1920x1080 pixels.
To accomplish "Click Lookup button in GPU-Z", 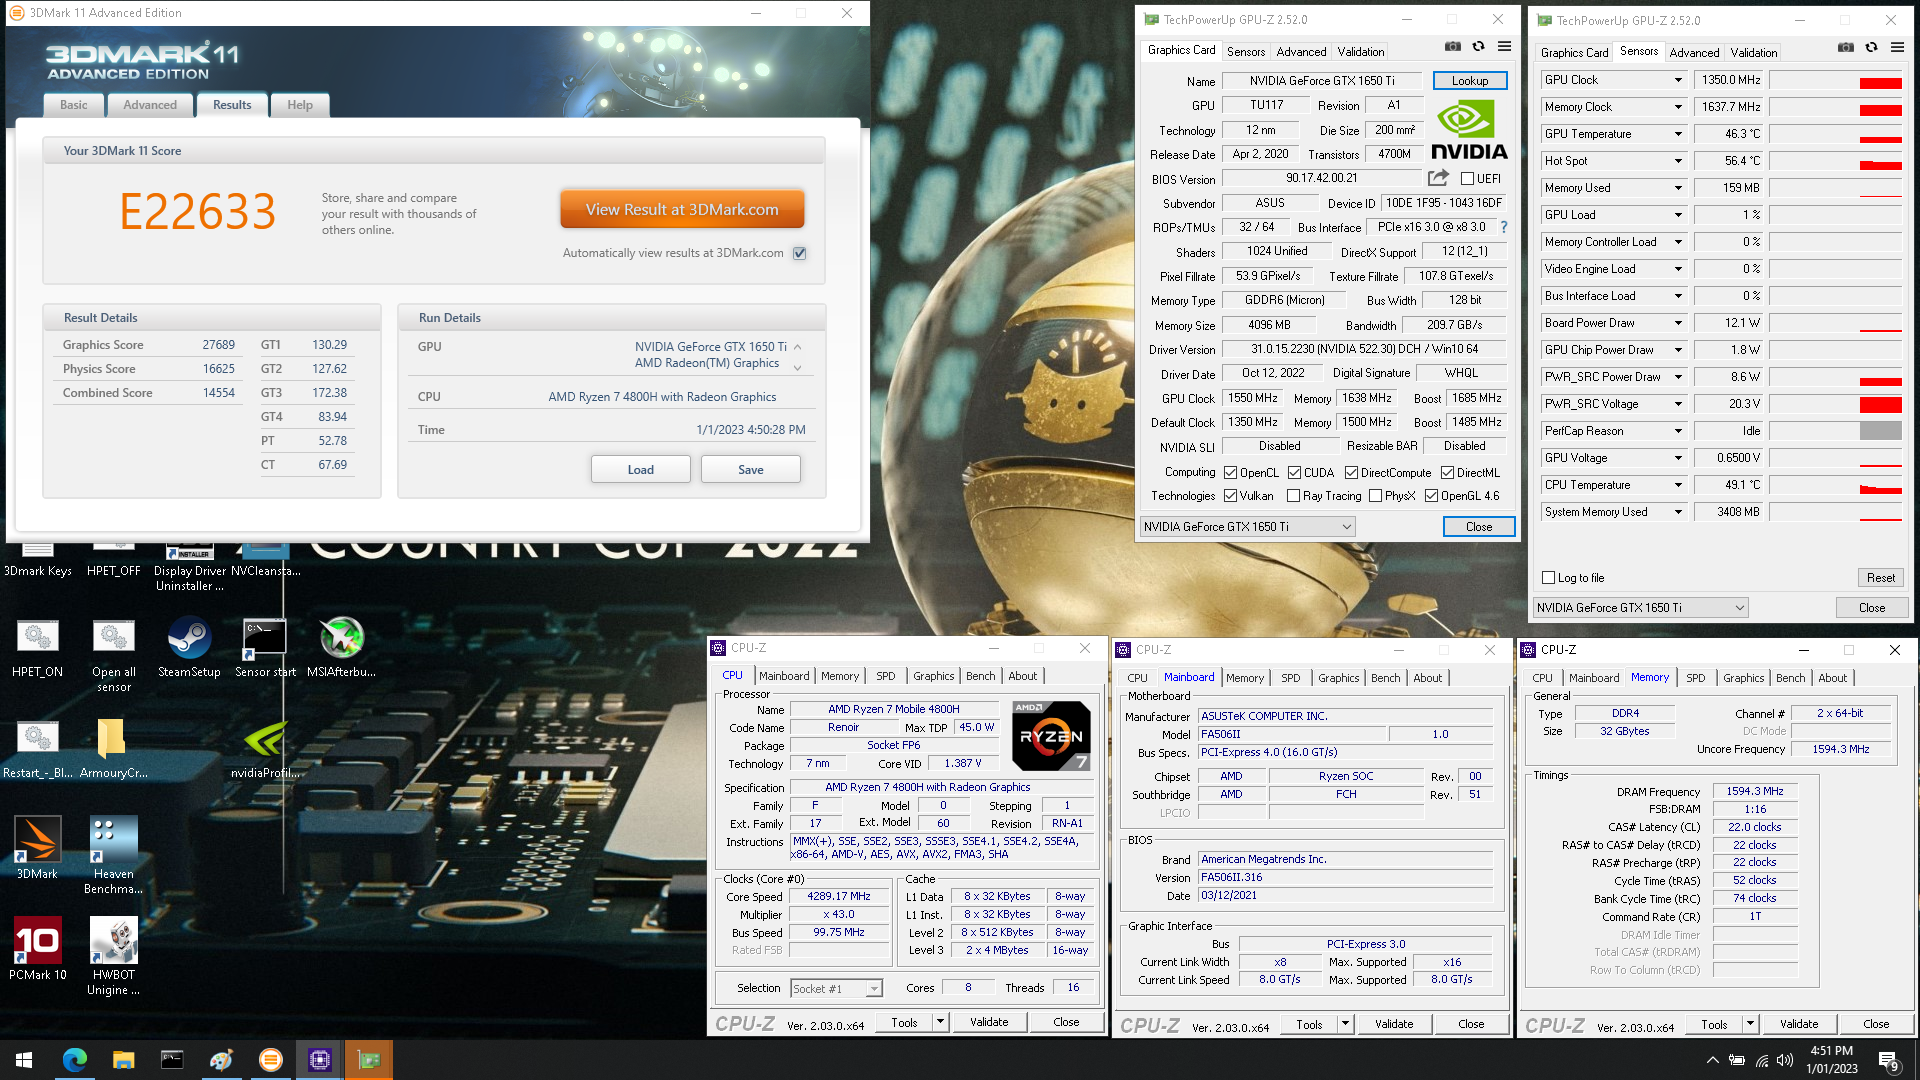I will [1470, 81].
